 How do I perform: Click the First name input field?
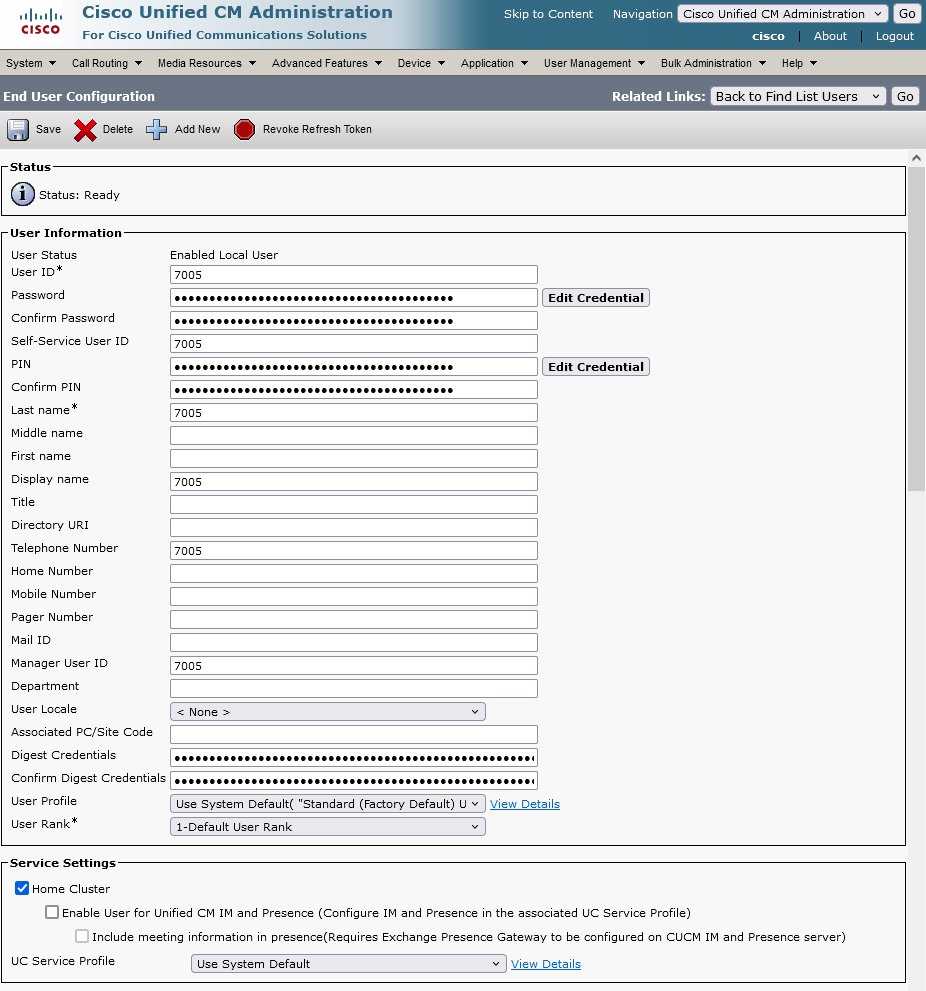pos(353,458)
